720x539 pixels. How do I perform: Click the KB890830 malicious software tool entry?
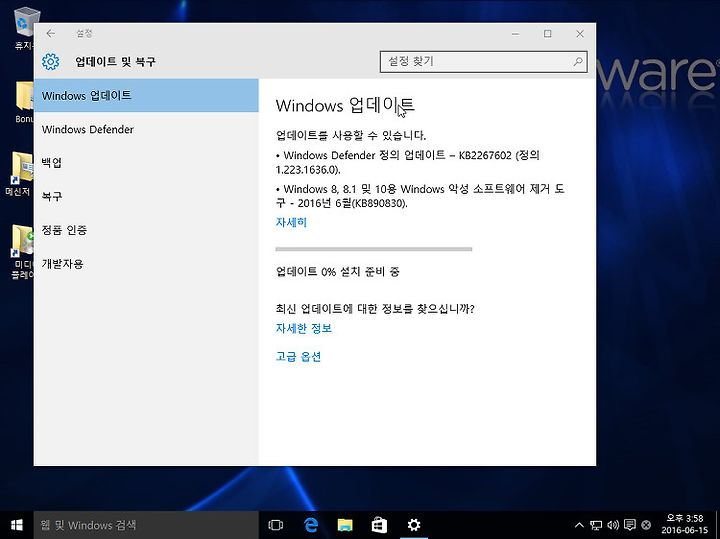pyautogui.click(x=420, y=196)
